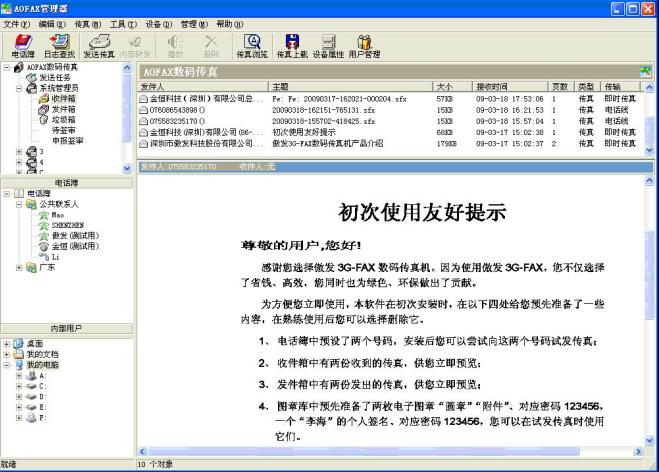659x472 pixels.
Task: Click the 日志查找 log search icon
Action: point(59,42)
